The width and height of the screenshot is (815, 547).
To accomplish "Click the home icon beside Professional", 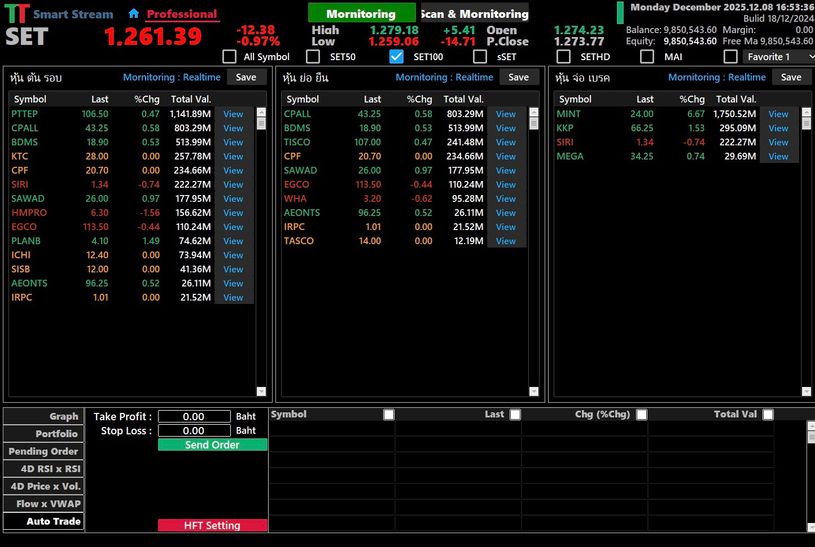I will (133, 14).
